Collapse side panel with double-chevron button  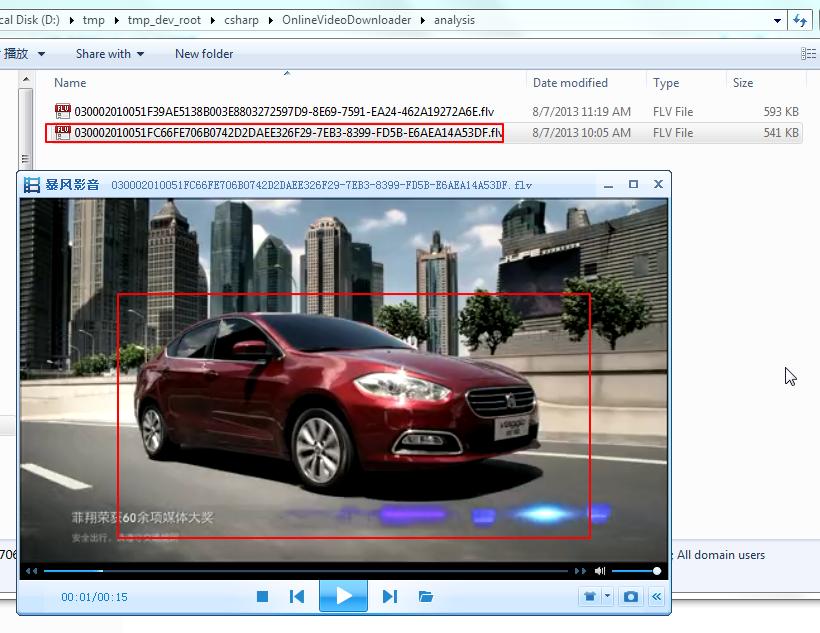657,597
